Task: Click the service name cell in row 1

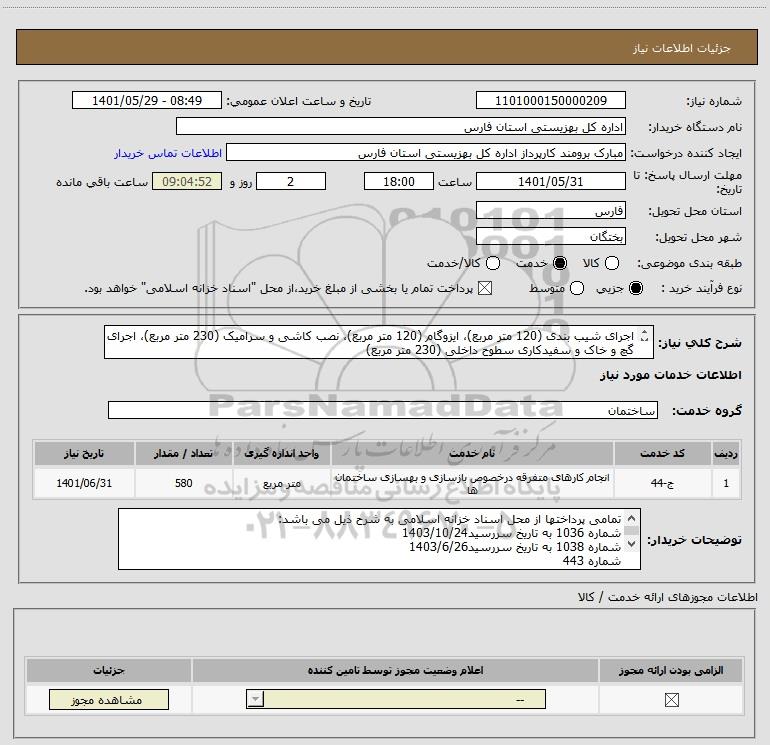Action: coord(472,483)
